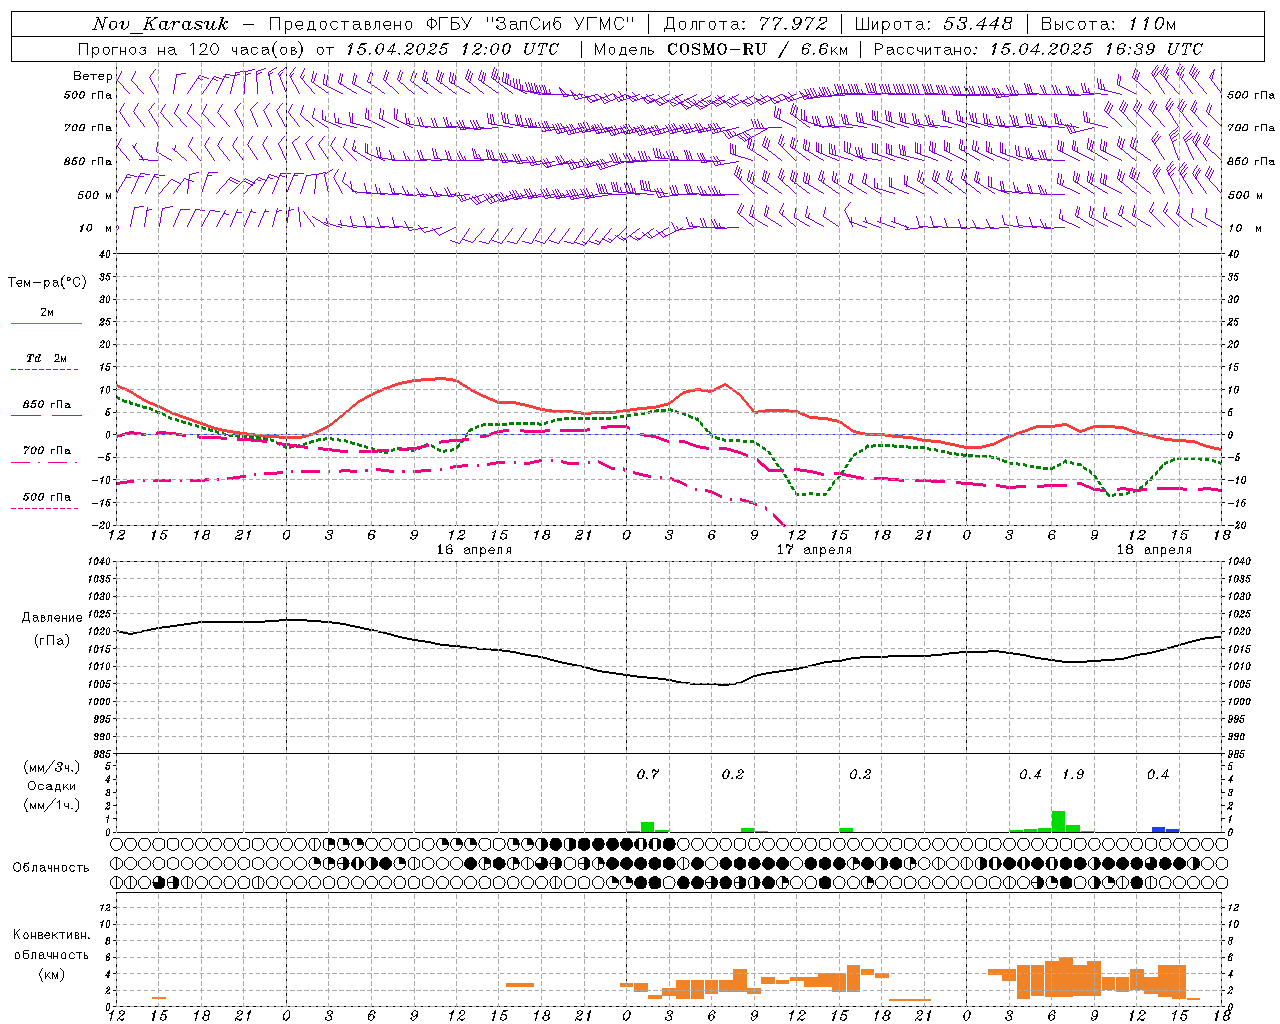Click the precipitation value '1.9'
Viewport: 1280px width, 1024px height.
pos(1073,775)
